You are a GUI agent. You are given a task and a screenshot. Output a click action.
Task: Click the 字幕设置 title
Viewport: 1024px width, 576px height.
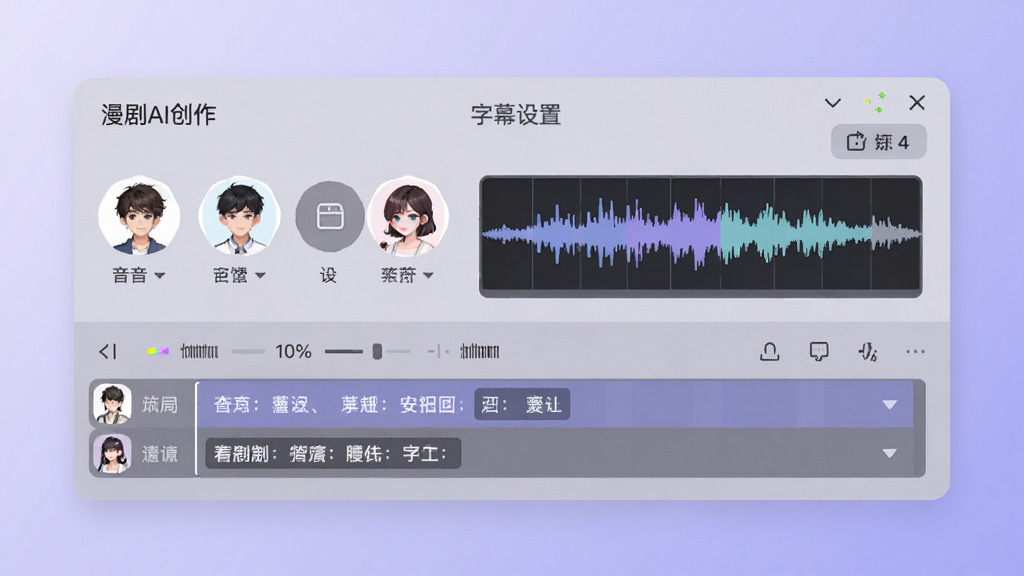[x=516, y=115]
